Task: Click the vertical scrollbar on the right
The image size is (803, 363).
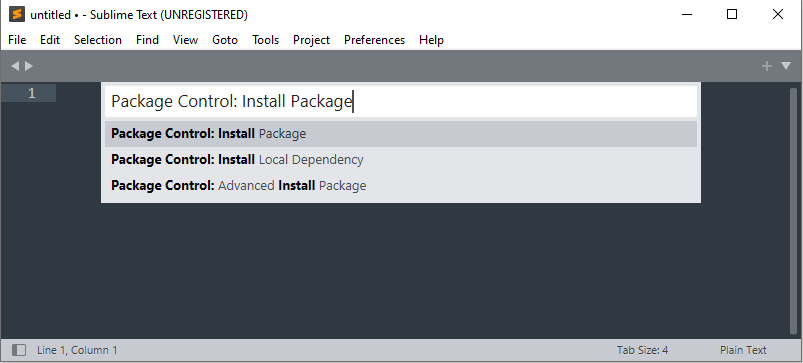Action: click(x=793, y=210)
